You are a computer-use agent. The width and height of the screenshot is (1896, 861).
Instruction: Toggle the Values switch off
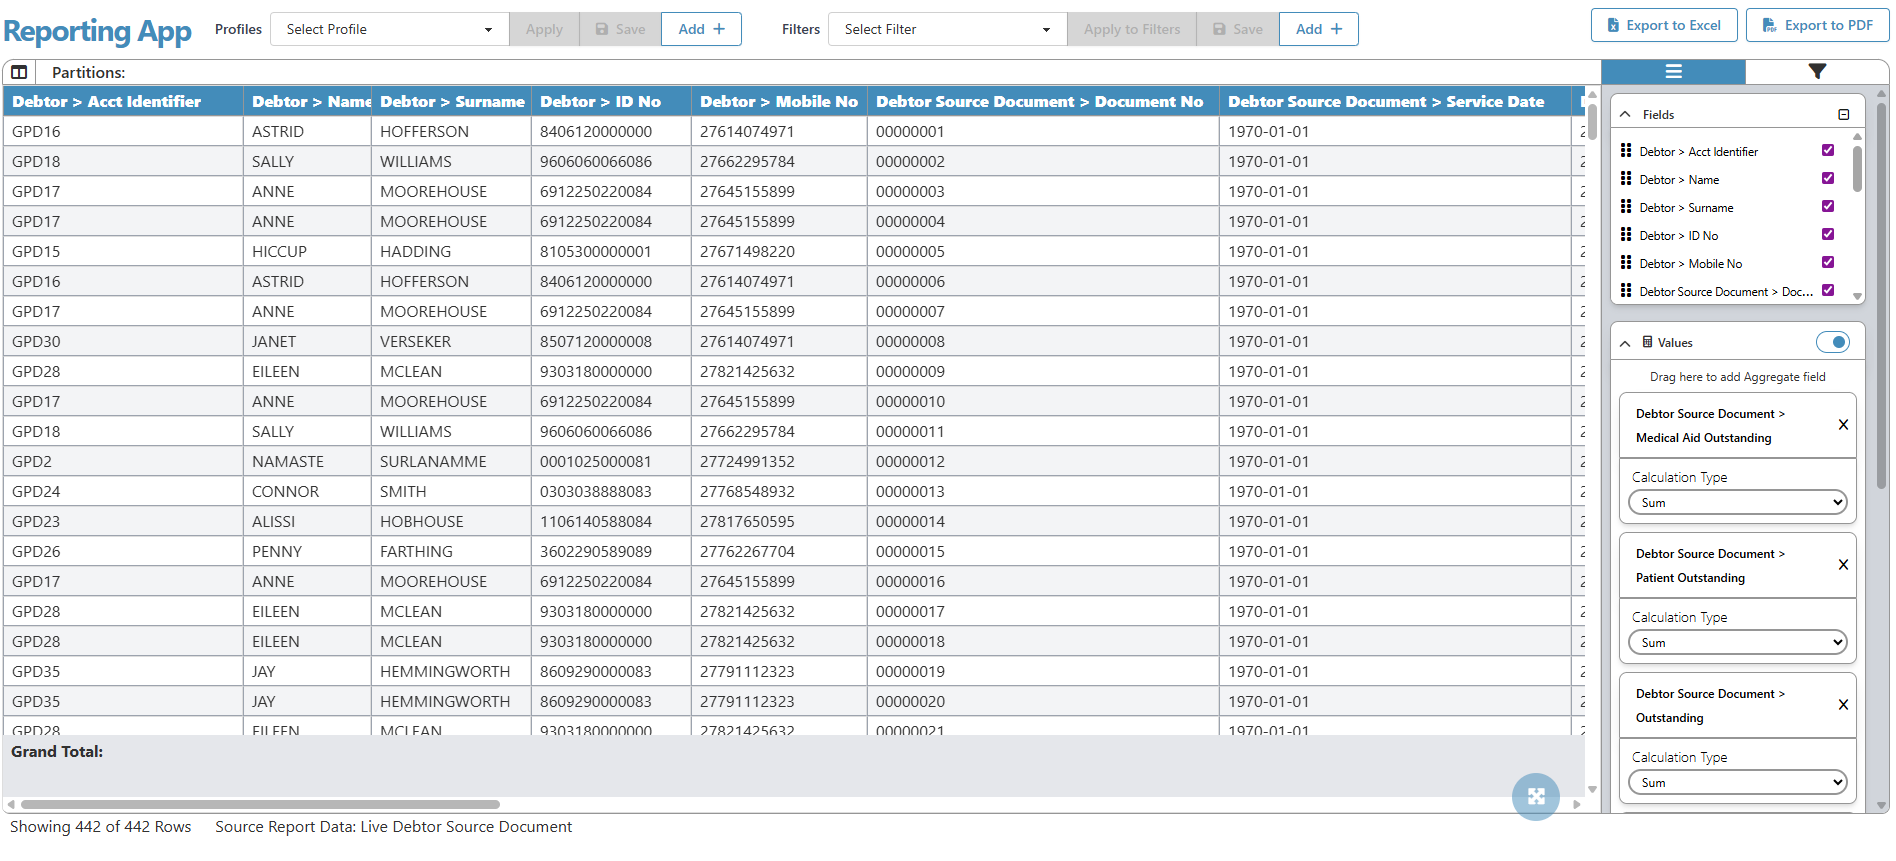(x=1832, y=342)
